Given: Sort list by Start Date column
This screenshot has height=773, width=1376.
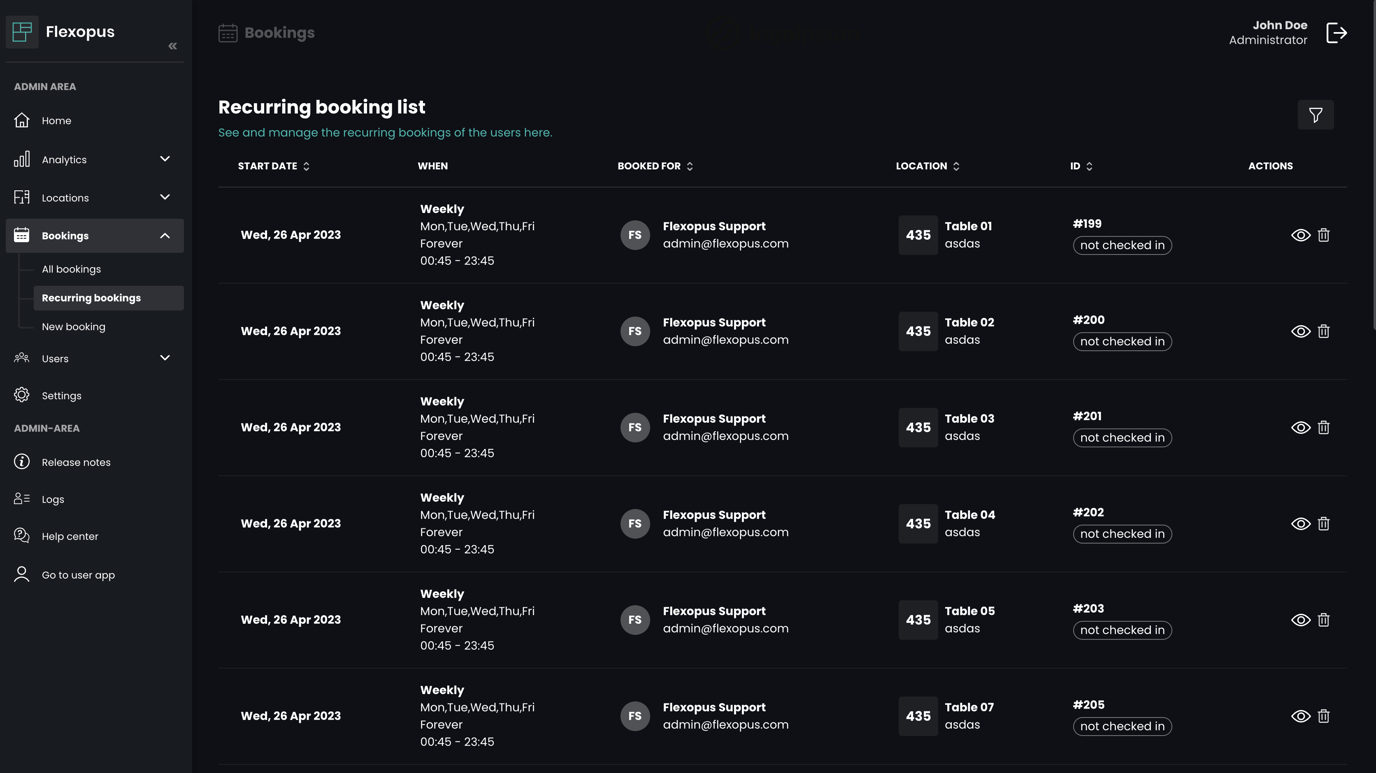Looking at the screenshot, I should point(274,166).
